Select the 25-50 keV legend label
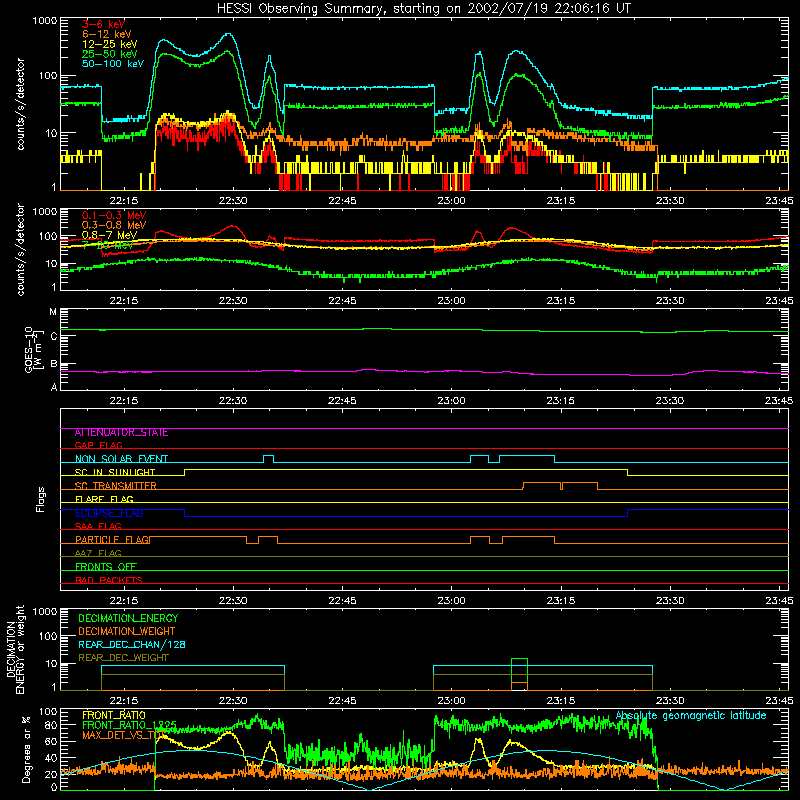Image resolution: width=800 pixels, height=800 pixels. tap(109, 54)
